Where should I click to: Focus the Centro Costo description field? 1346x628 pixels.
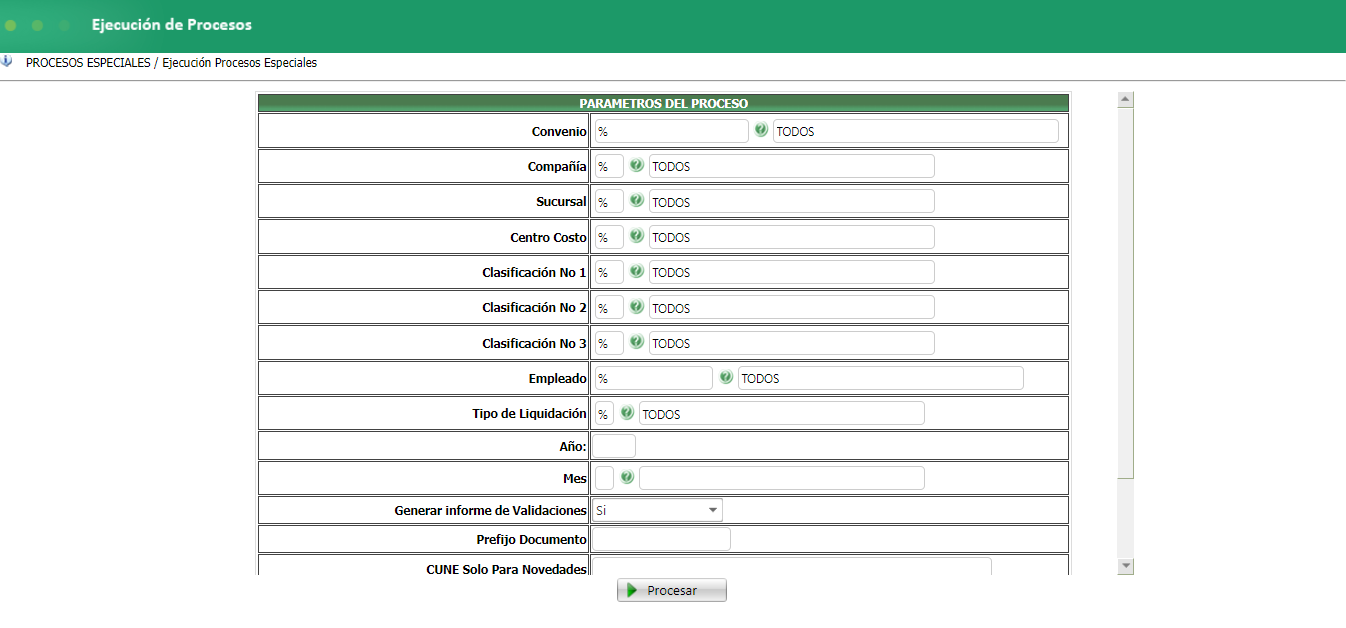tap(792, 237)
